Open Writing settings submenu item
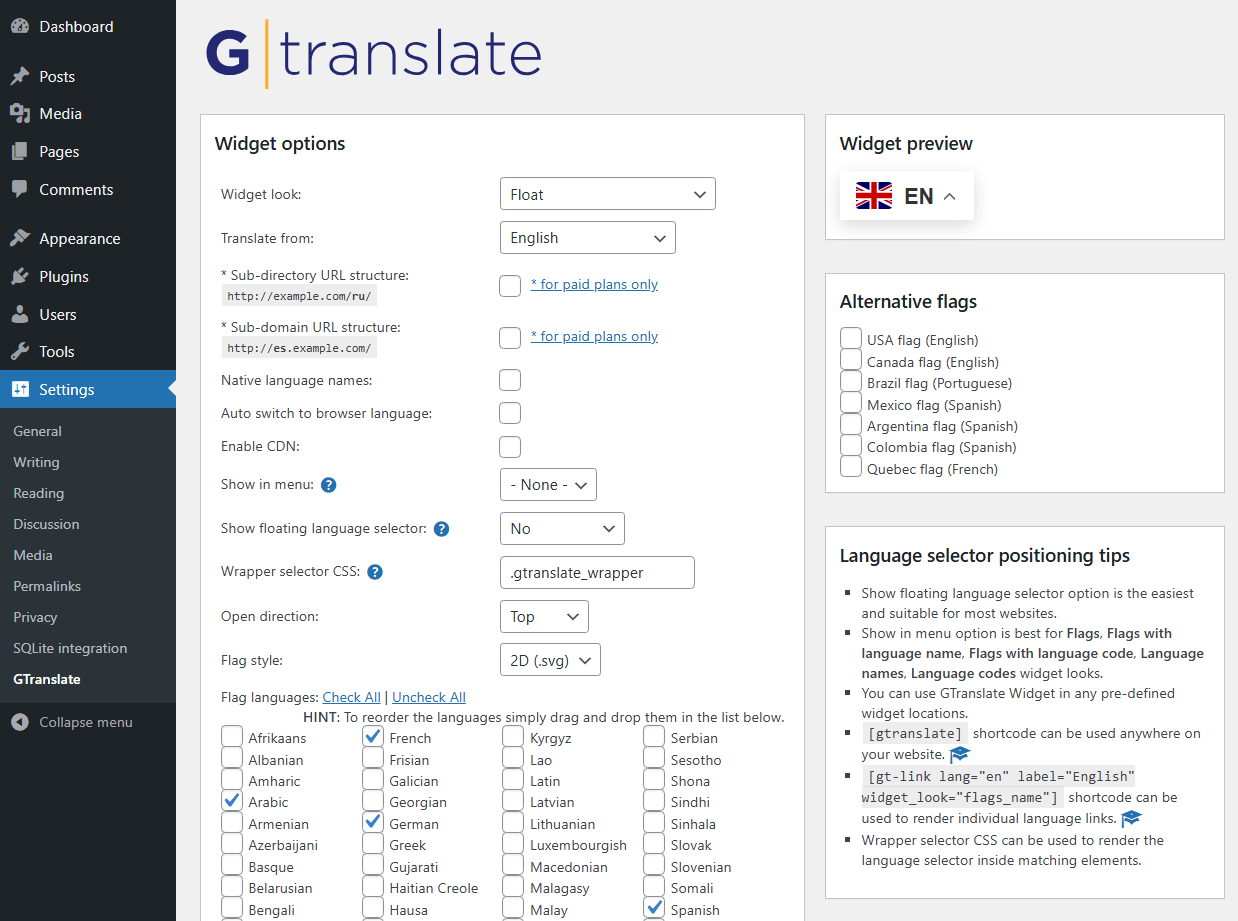The height and width of the screenshot is (921, 1238). [x=36, y=462]
